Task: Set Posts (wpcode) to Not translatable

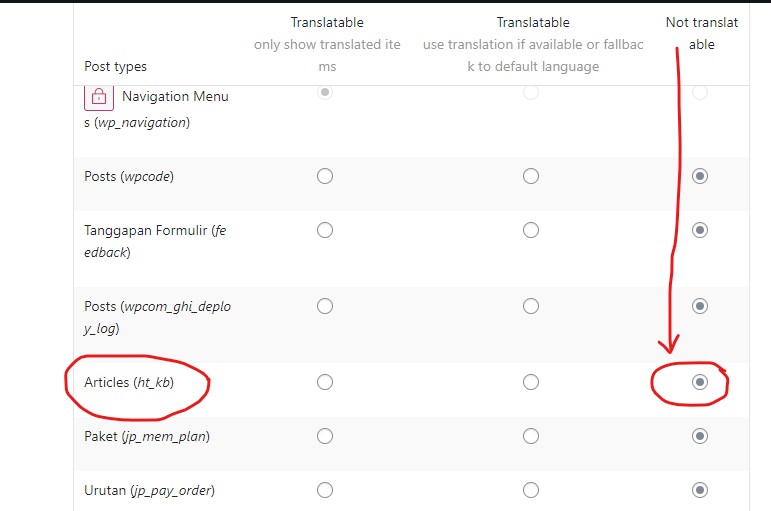Action: pos(700,176)
